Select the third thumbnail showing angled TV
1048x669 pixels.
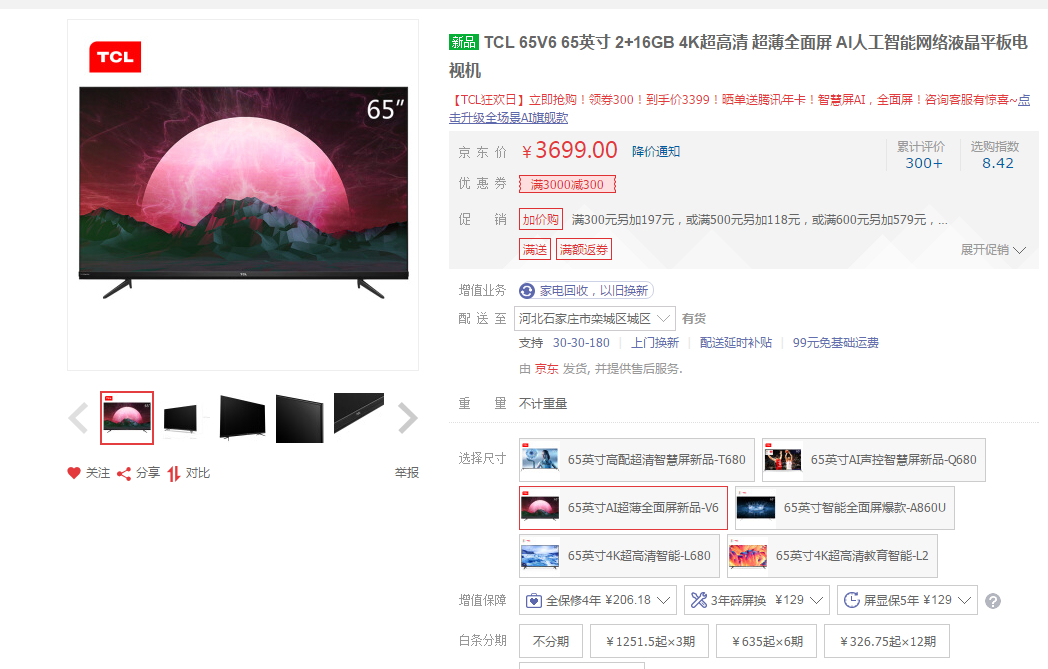click(x=242, y=418)
